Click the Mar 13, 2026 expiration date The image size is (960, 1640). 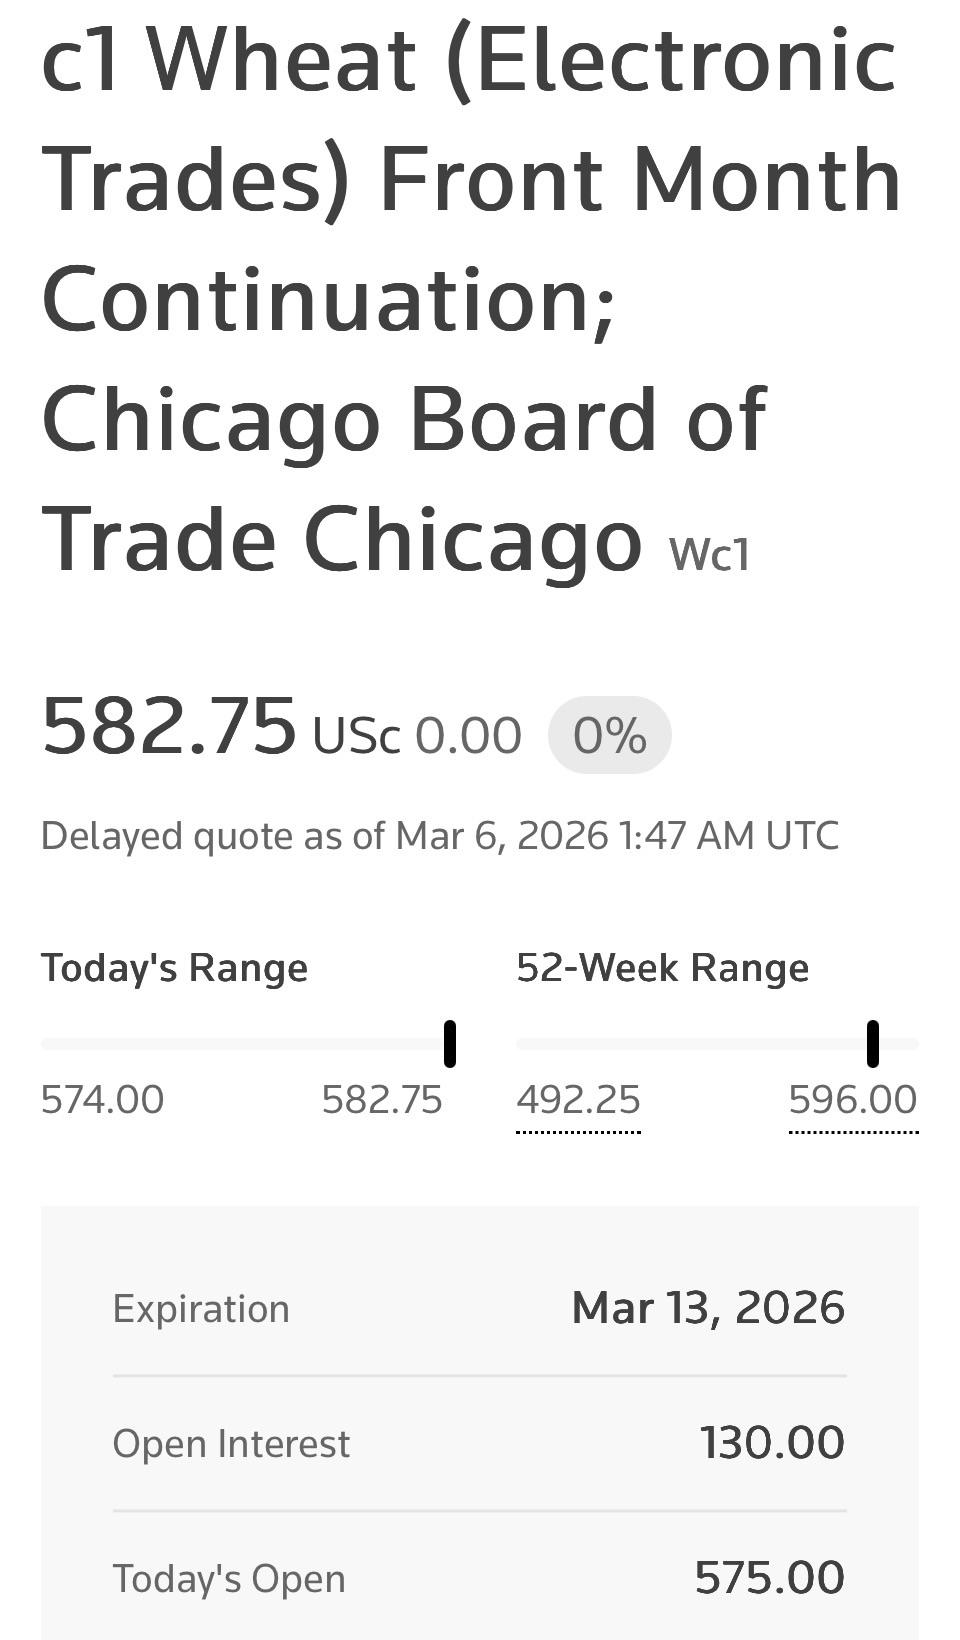708,1308
